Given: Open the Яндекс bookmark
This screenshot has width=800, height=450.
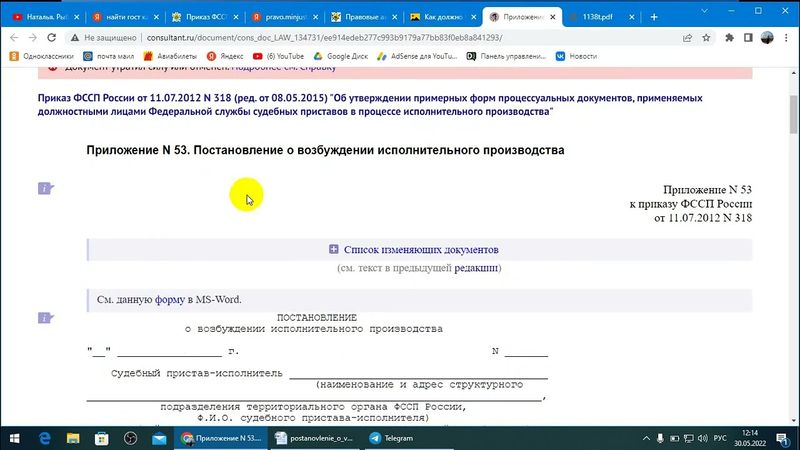Looking at the screenshot, I should click(x=226, y=56).
